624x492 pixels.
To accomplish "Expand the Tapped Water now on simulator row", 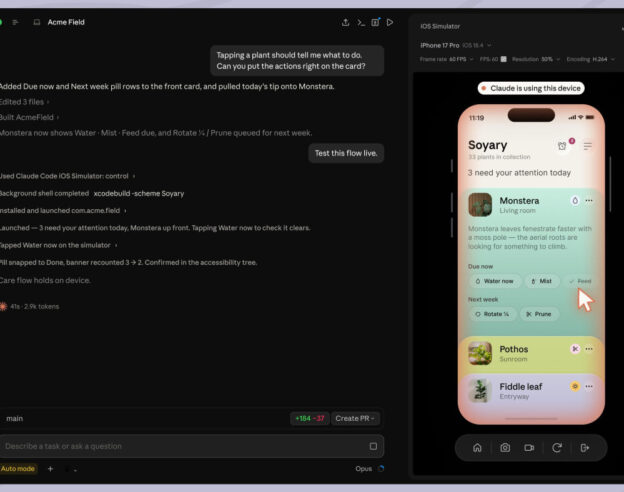I will pos(59,245).
